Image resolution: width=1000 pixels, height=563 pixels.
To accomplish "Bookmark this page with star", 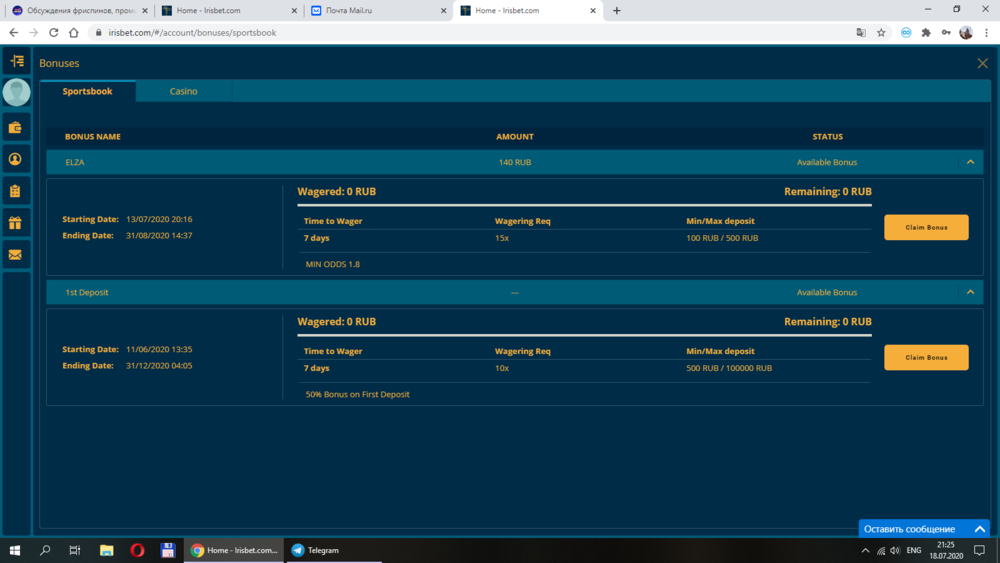I will pyautogui.click(x=881, y=33).
